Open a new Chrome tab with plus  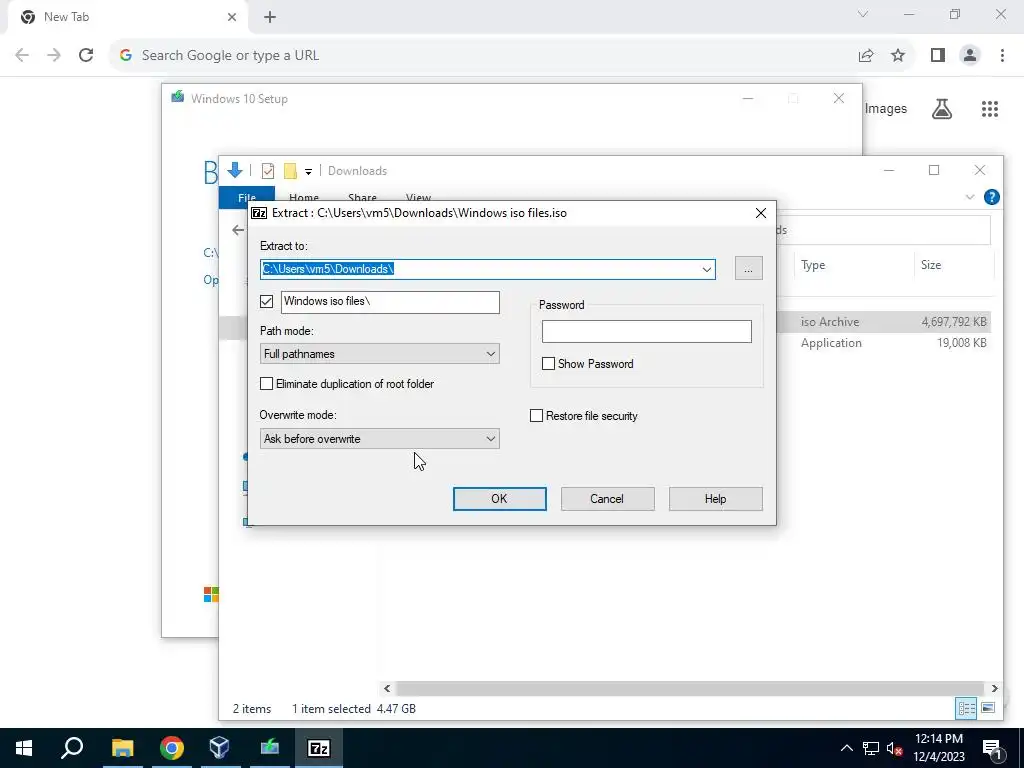tap(270, 18)
